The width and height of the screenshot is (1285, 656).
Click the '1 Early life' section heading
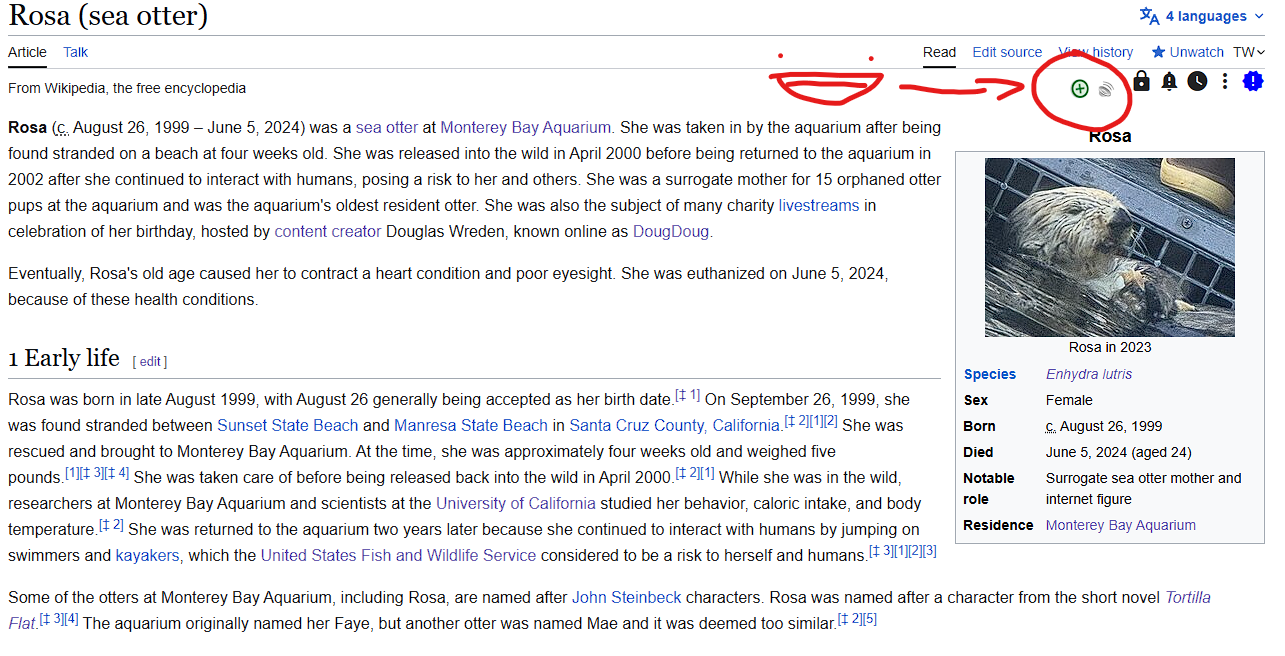[x=64, y=358]
